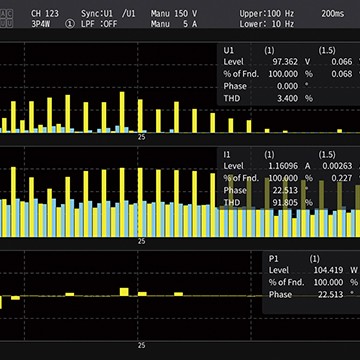
Task: Select the tallest yellow bar in U1 chart
Action: (122, 112)
